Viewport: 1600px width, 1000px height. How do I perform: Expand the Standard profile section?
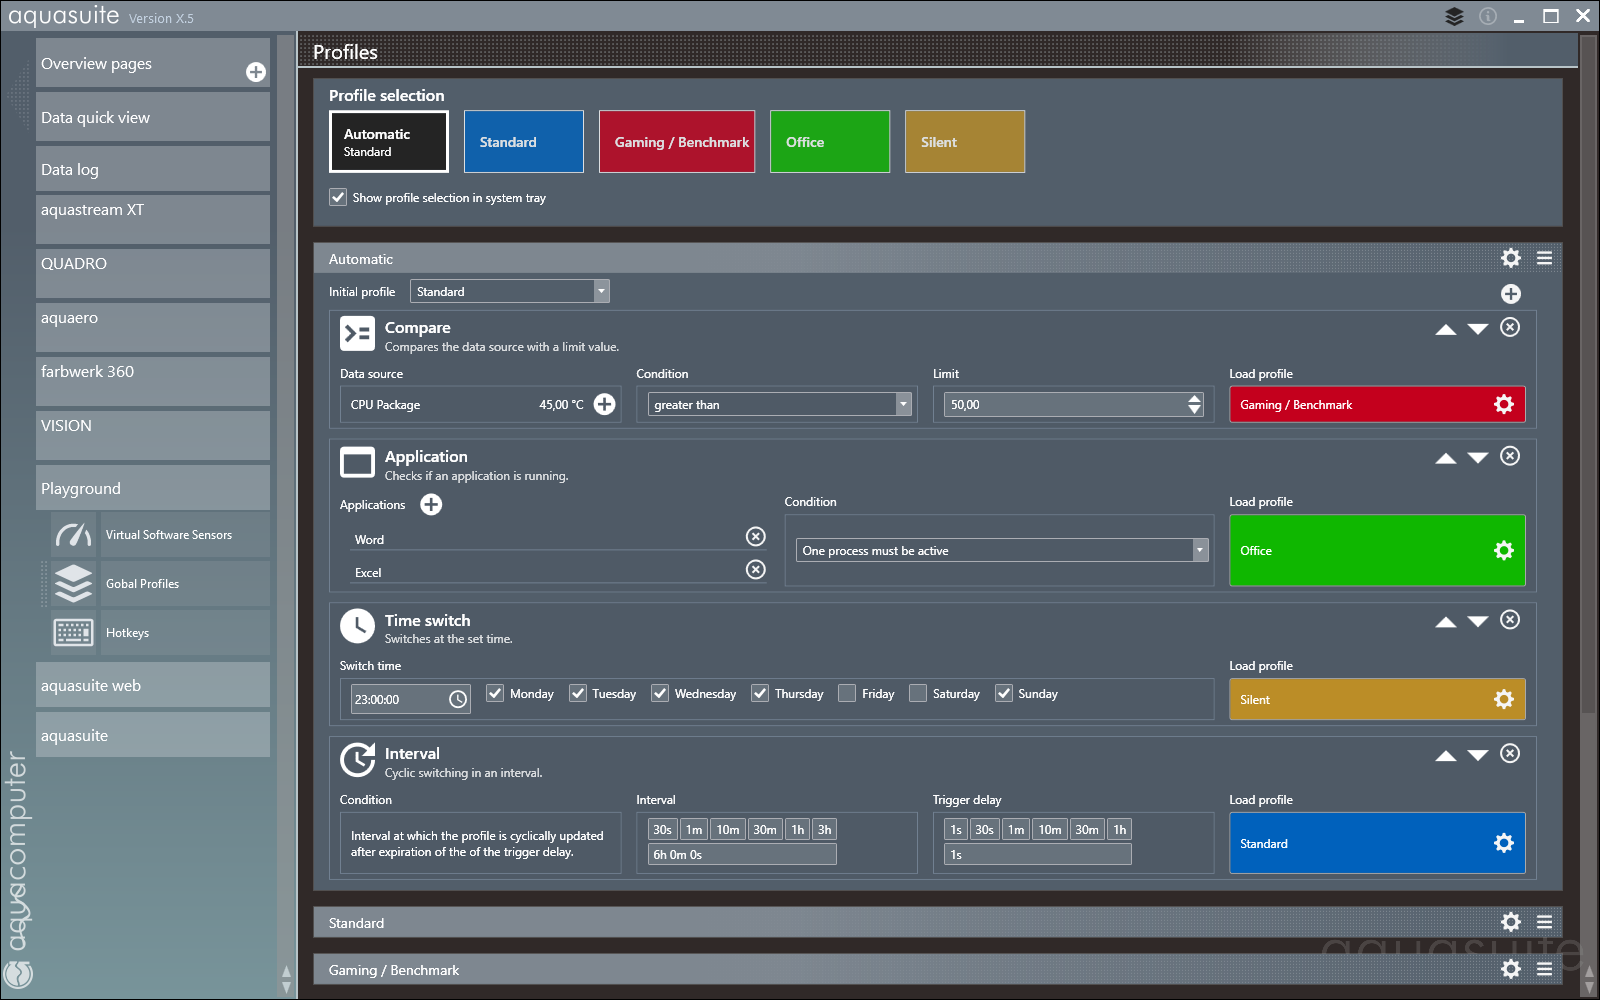tap(938, 922)
